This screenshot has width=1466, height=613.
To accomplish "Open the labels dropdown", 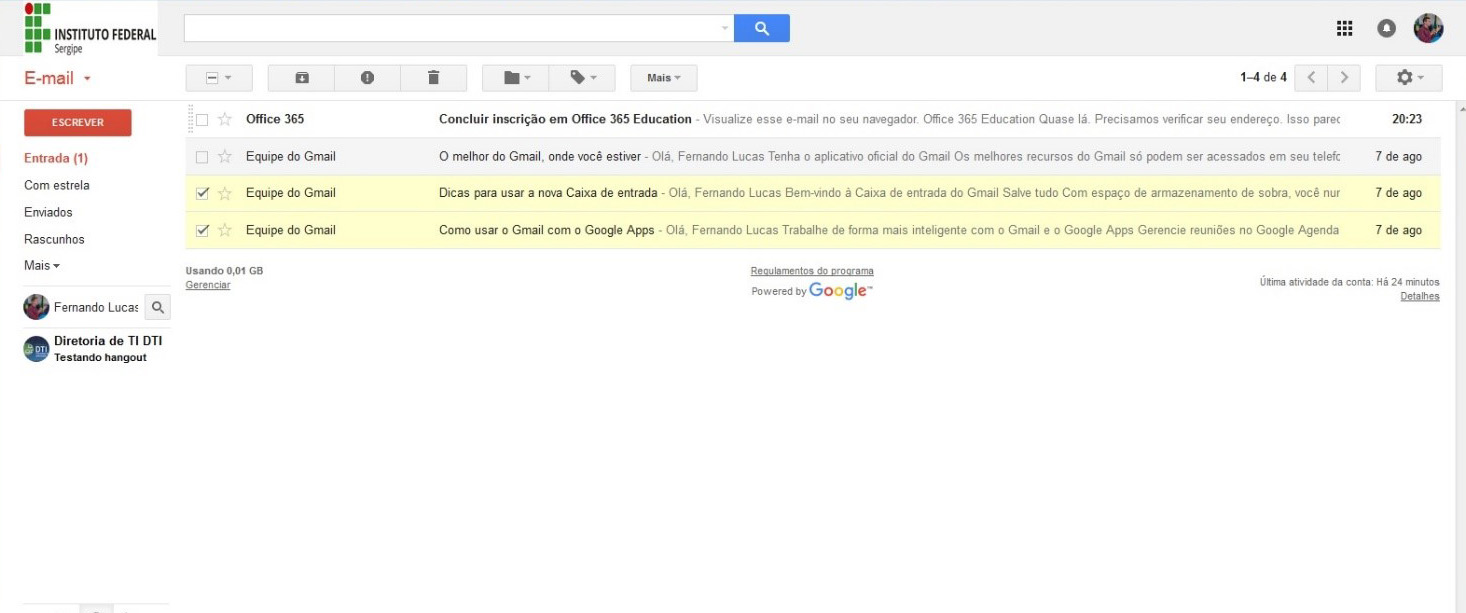I will (582, 77).
